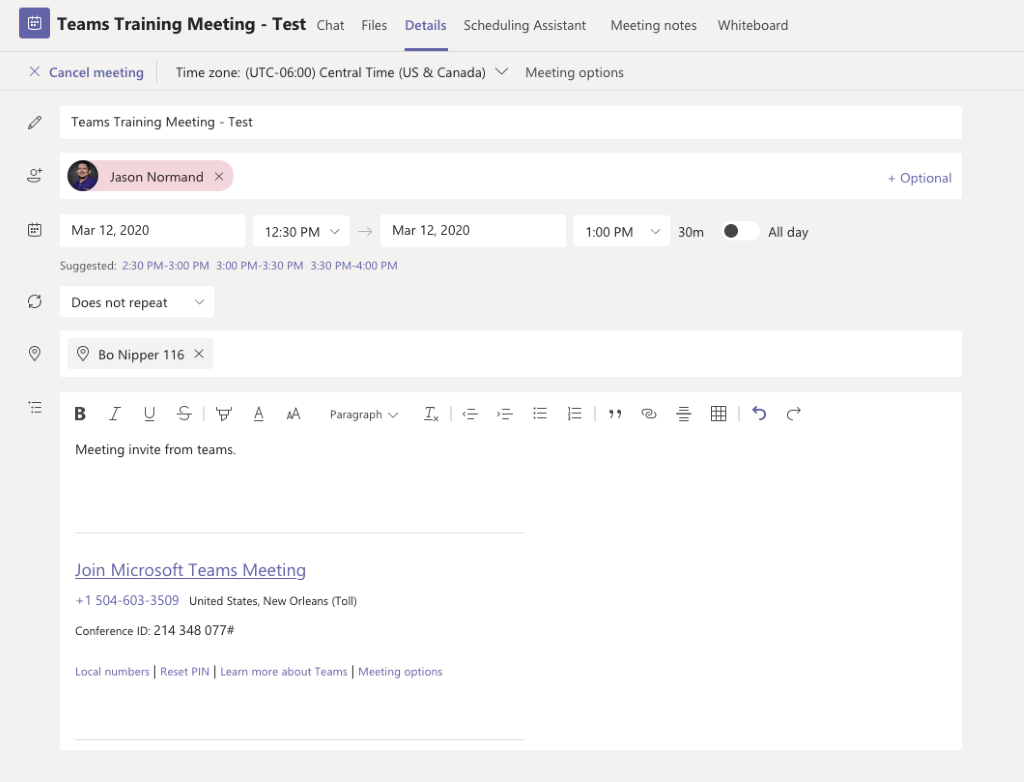The image size is (1024, 782).
Task: Add optional attendees with + Optional
Action: 920,178
